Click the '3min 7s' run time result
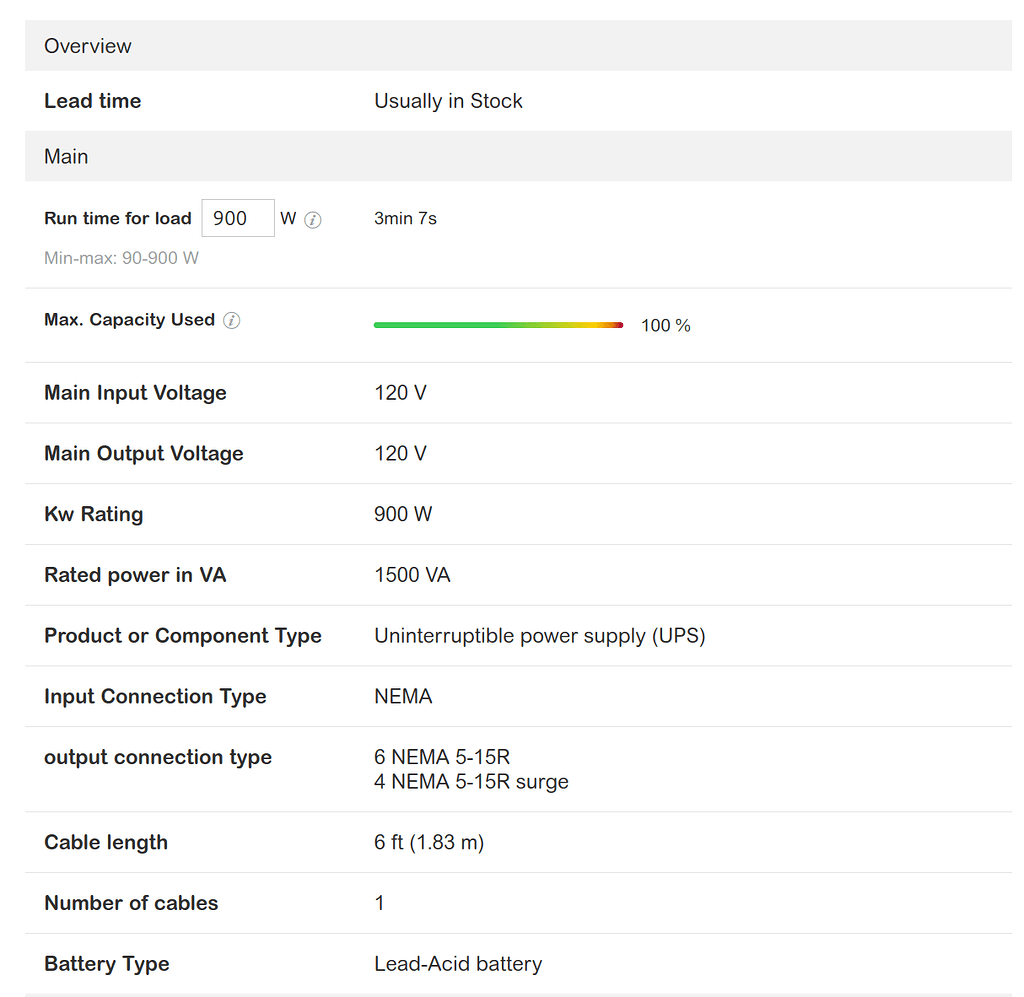This screenshot has width=1024, height=997. pyautogui.click(x=405, y=218)
